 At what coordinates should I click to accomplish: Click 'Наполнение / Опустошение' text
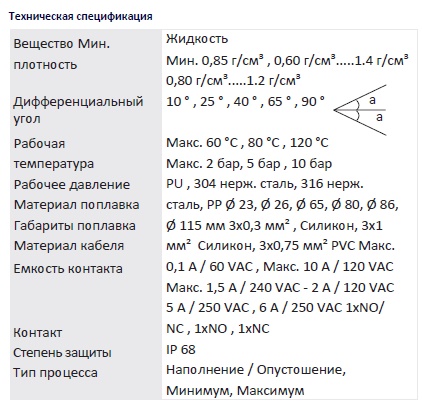(x=254, y=370)
